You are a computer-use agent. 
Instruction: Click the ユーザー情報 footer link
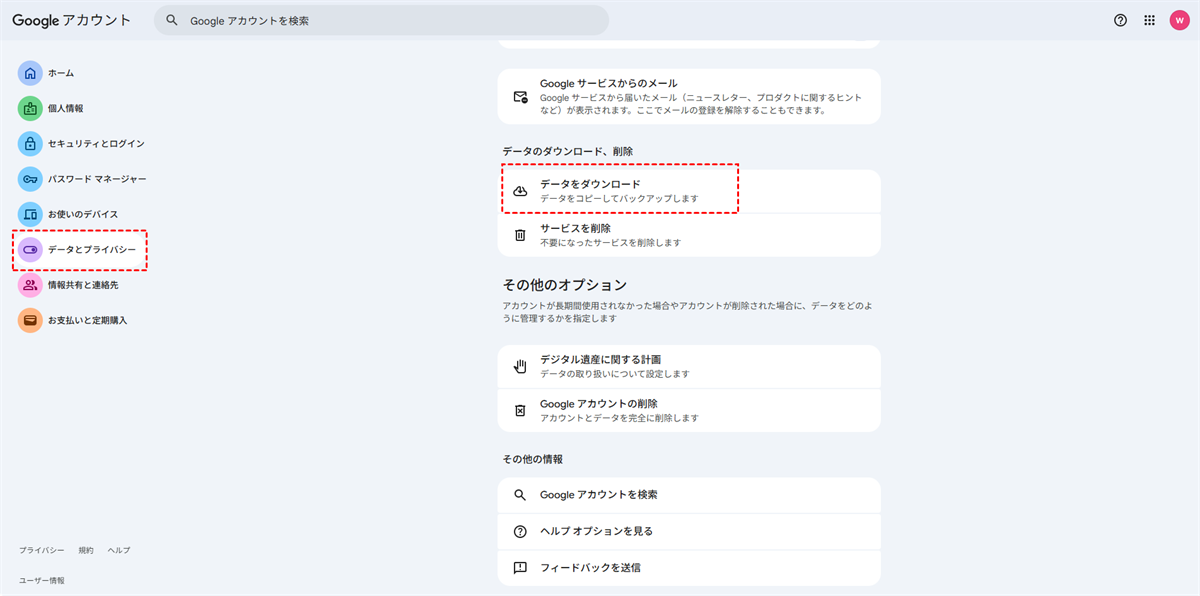[42, 580]
